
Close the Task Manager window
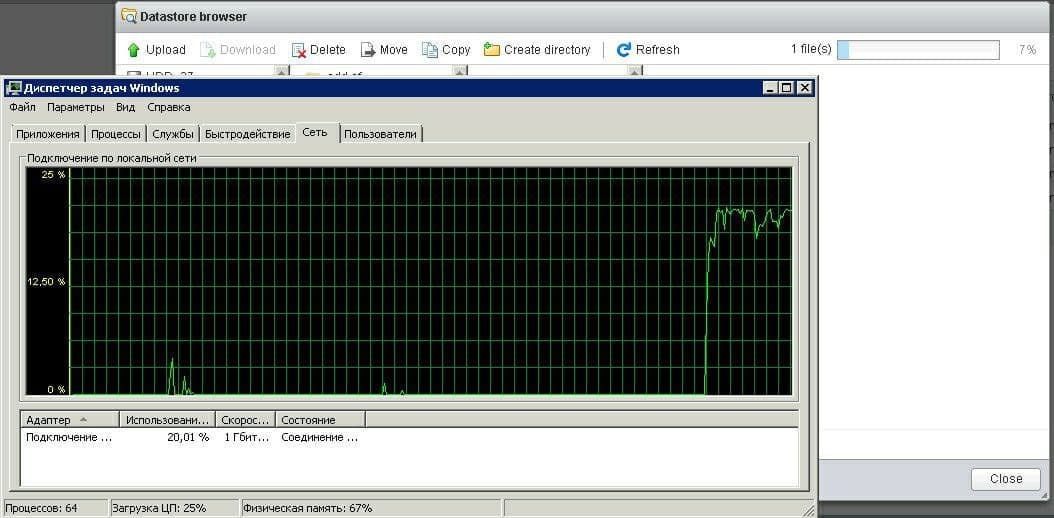tap(804, 88)
